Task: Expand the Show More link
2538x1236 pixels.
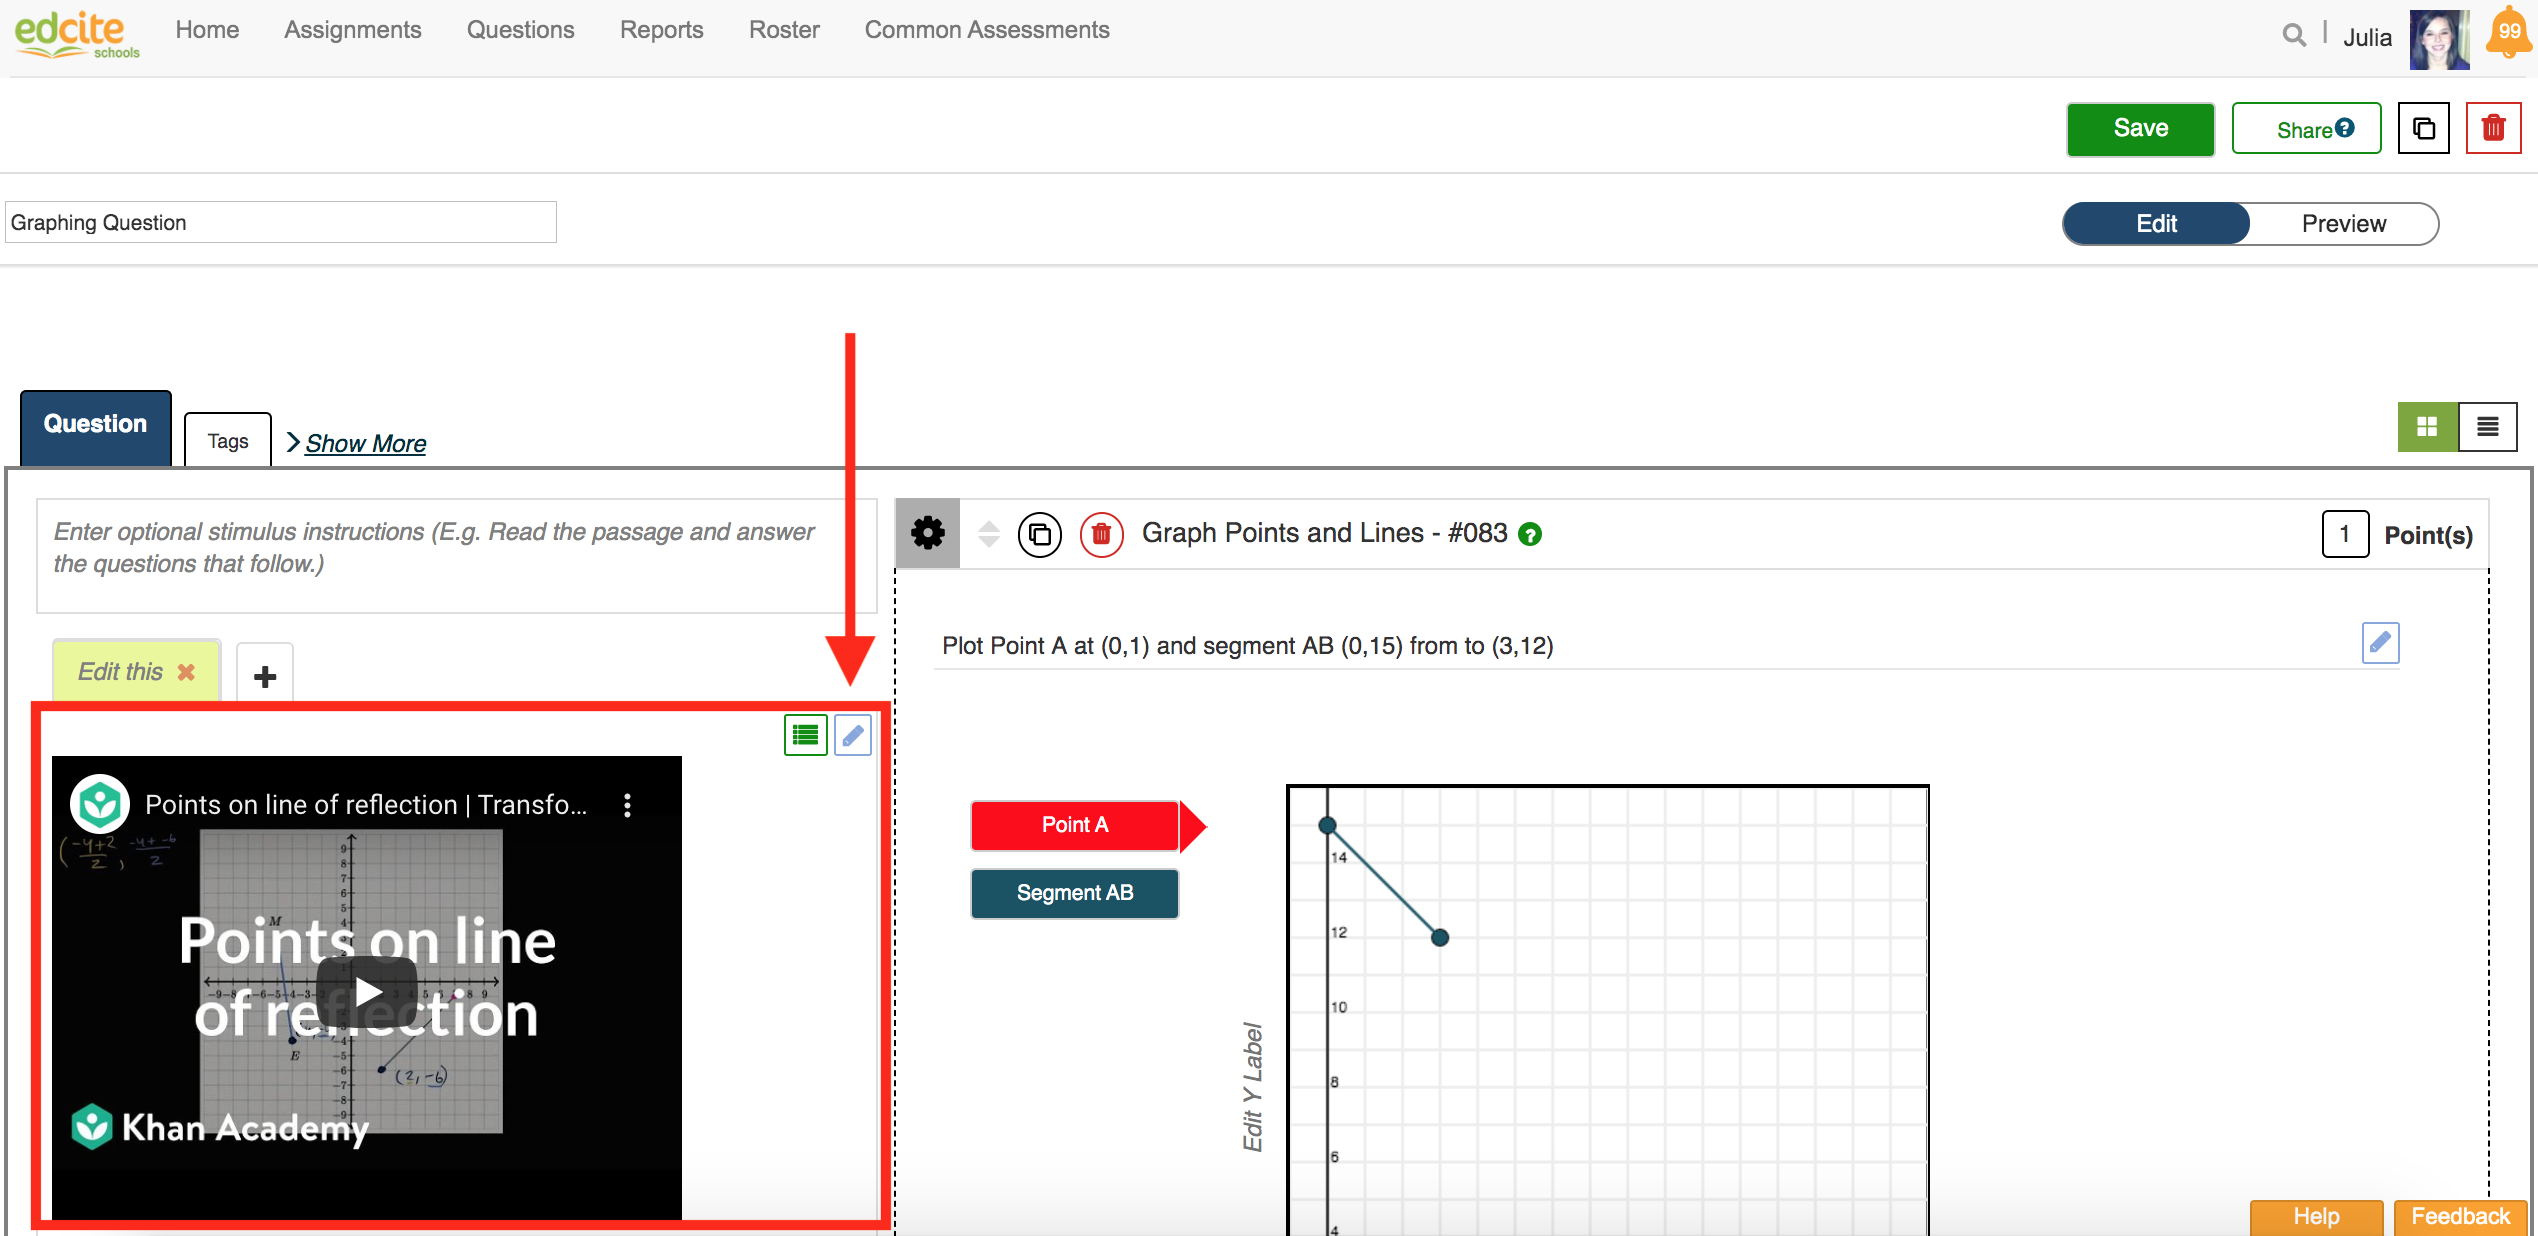Action: coord(364,442)
